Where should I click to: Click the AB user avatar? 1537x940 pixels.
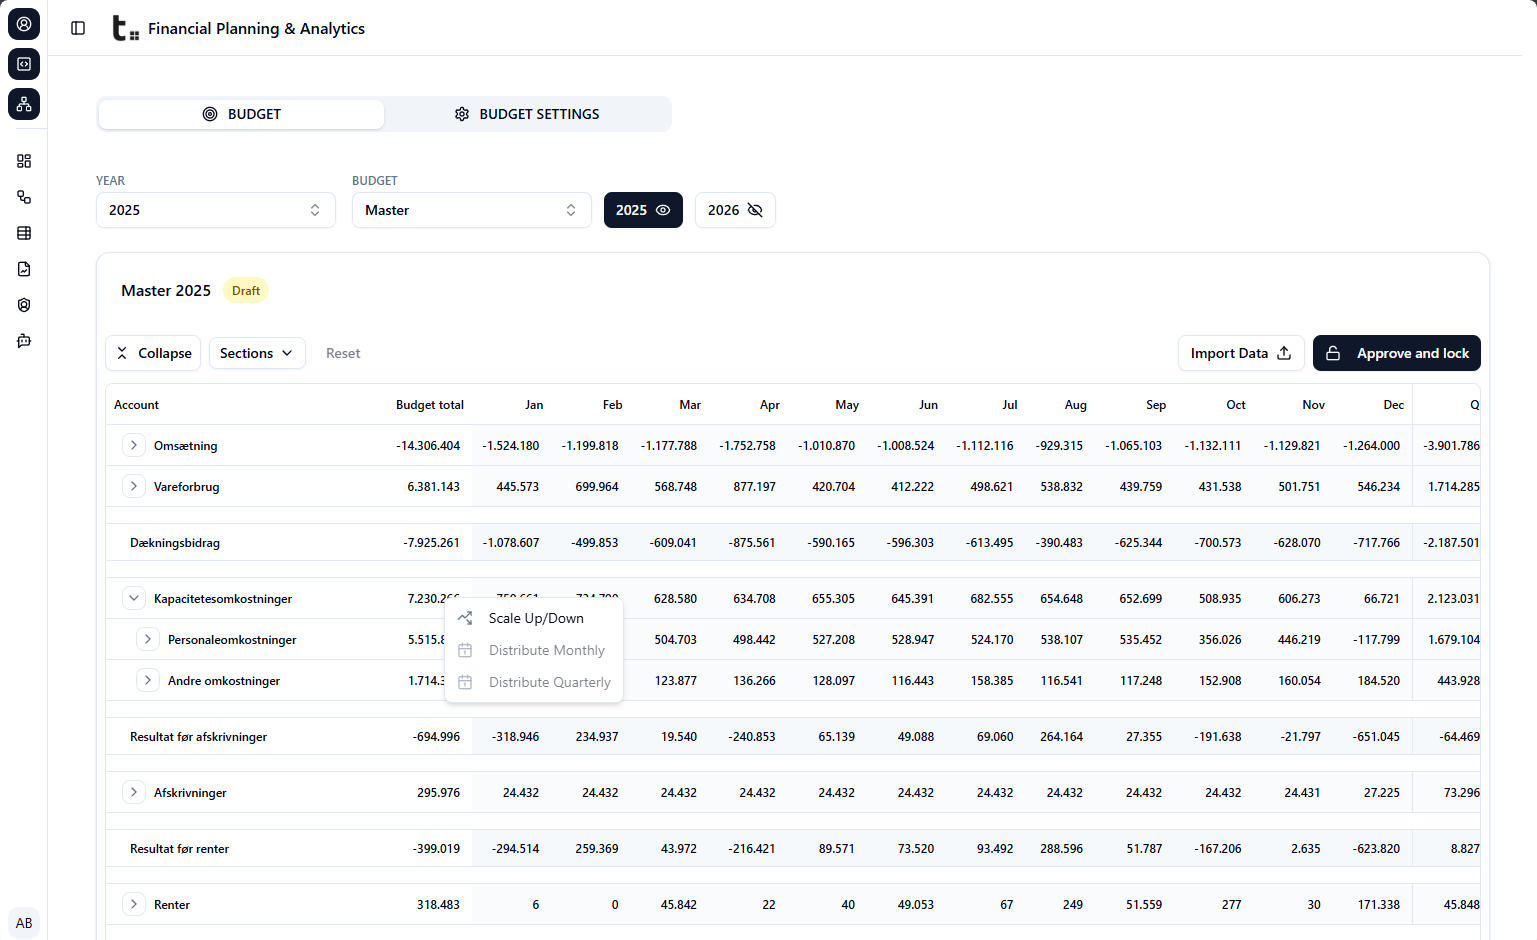tap(24, 923)
